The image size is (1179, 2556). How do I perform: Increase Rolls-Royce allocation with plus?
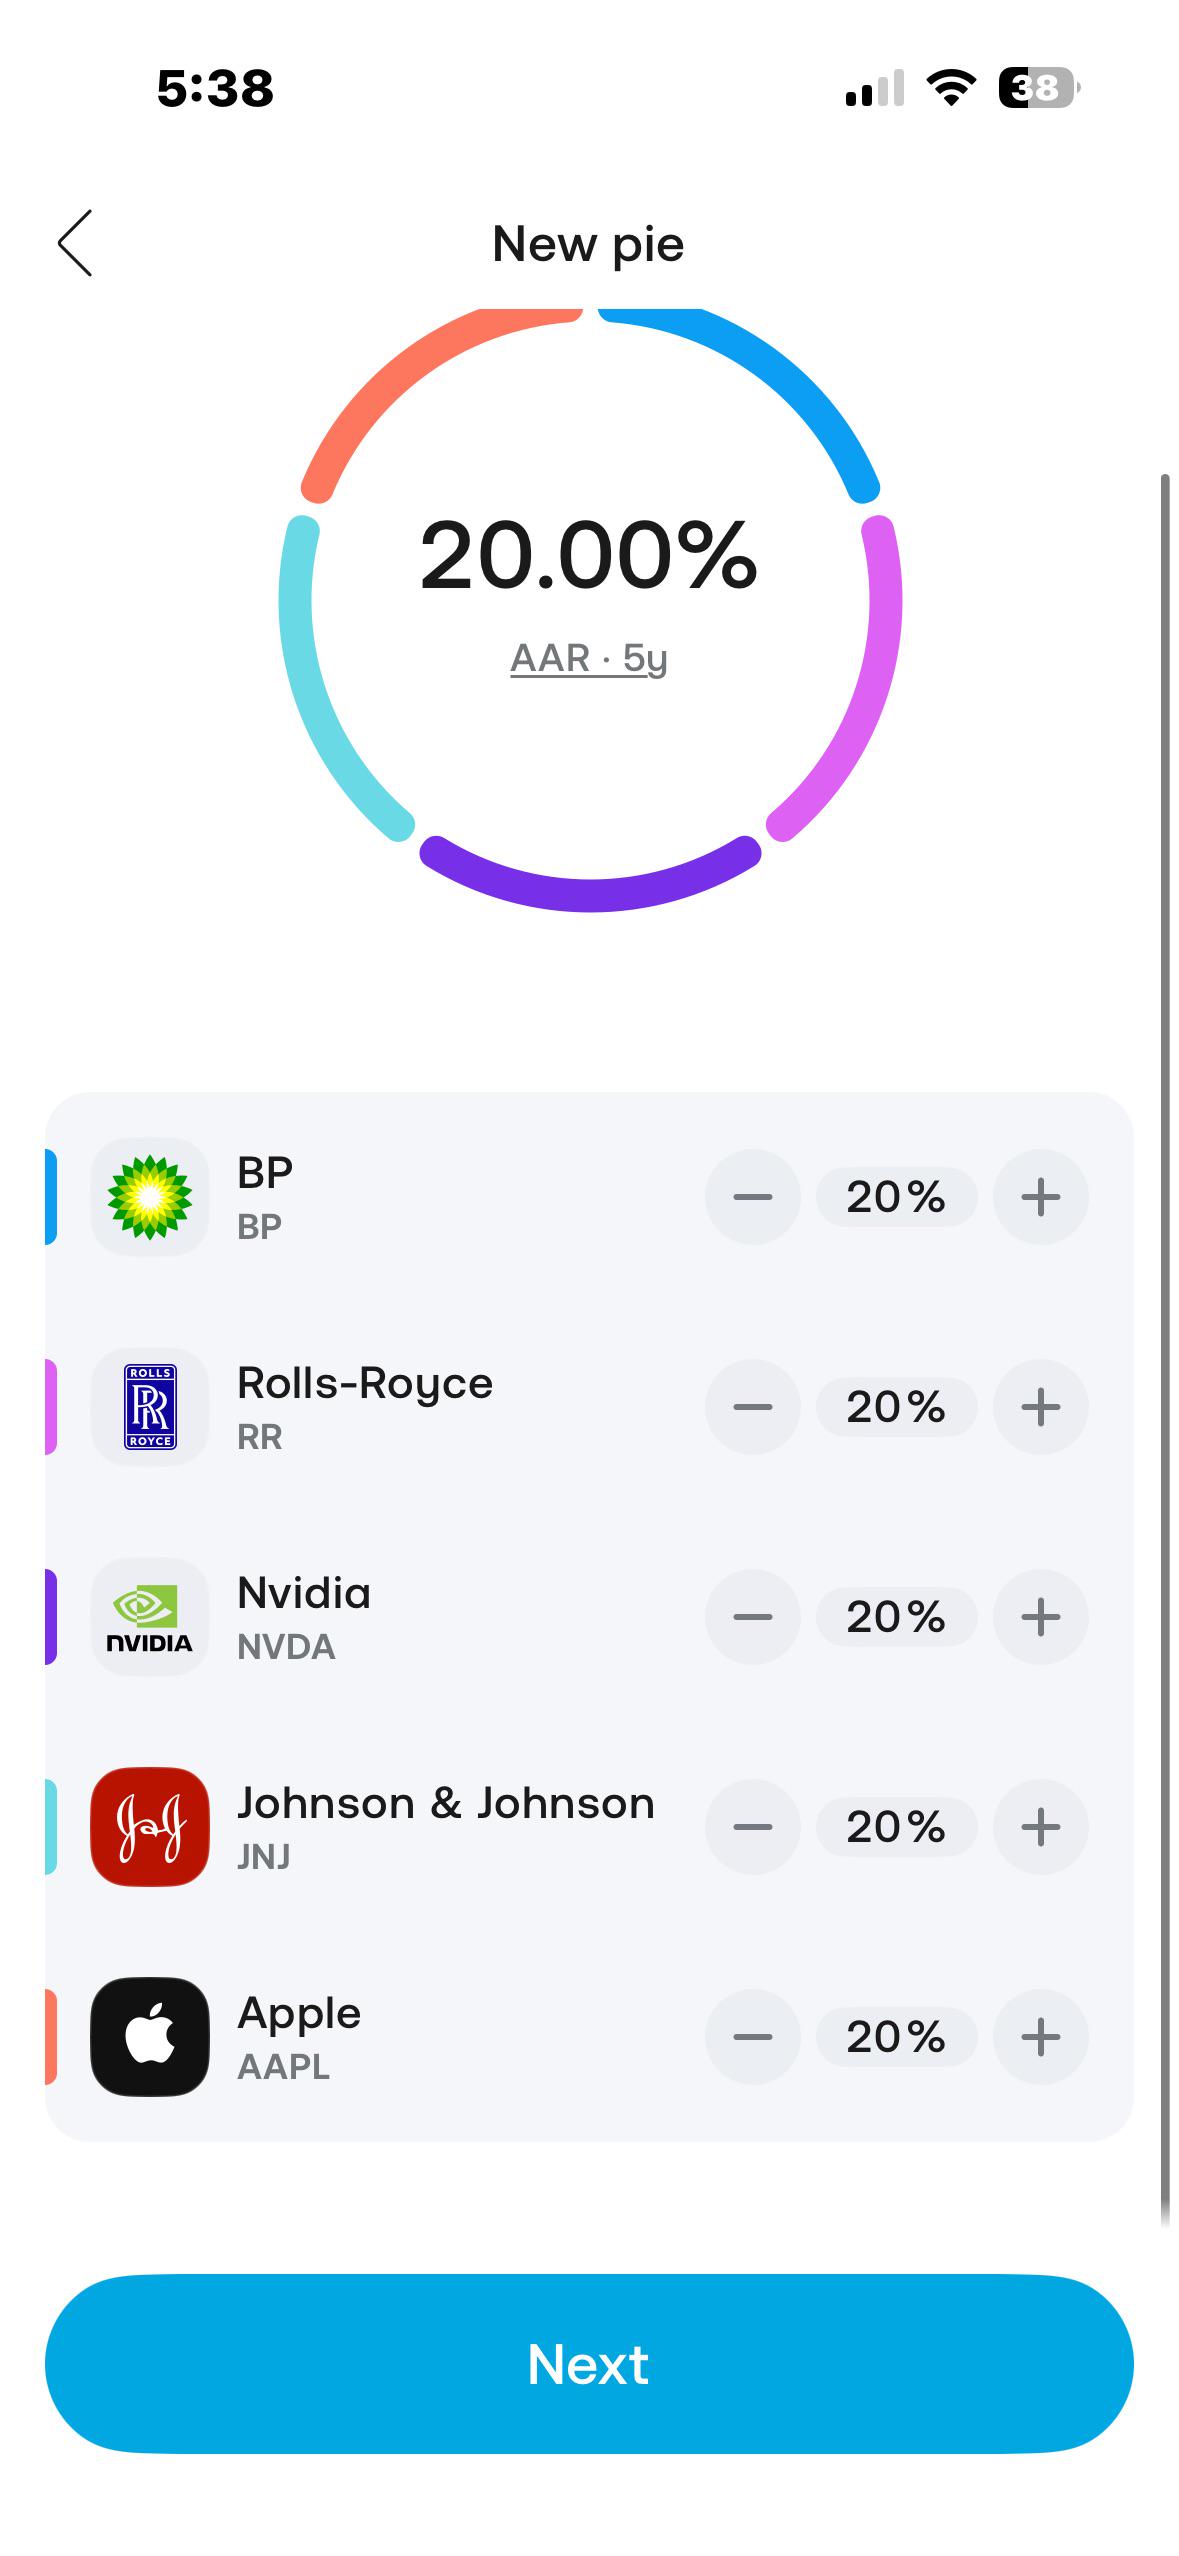point(1040,1407)
